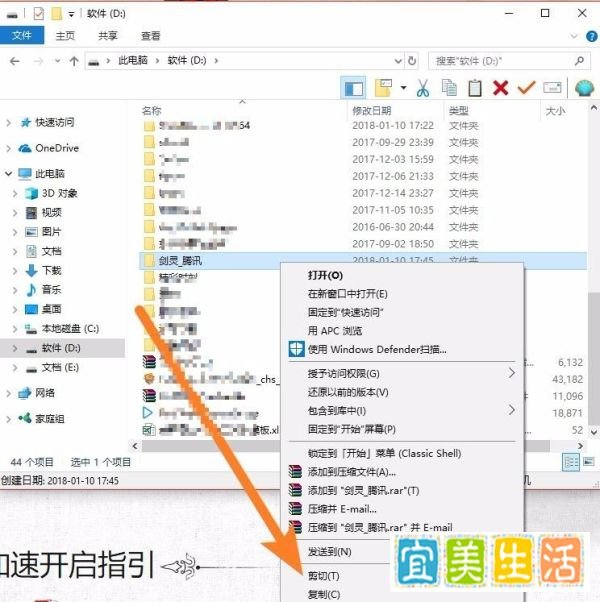
Task: Click the red X Delete icon
Action: tap(501, 88)
